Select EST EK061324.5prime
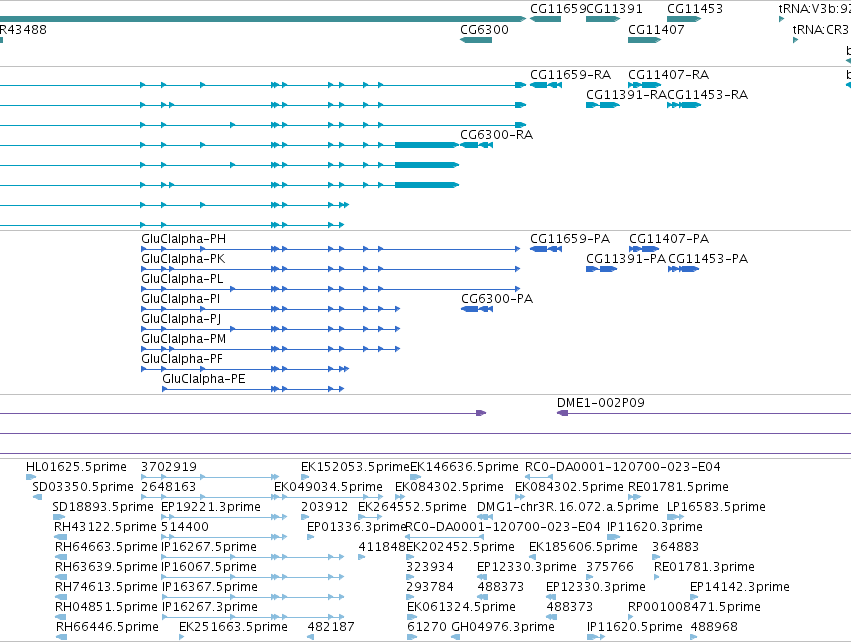Screen dimensions: 851x642 (x=461, y=607)
